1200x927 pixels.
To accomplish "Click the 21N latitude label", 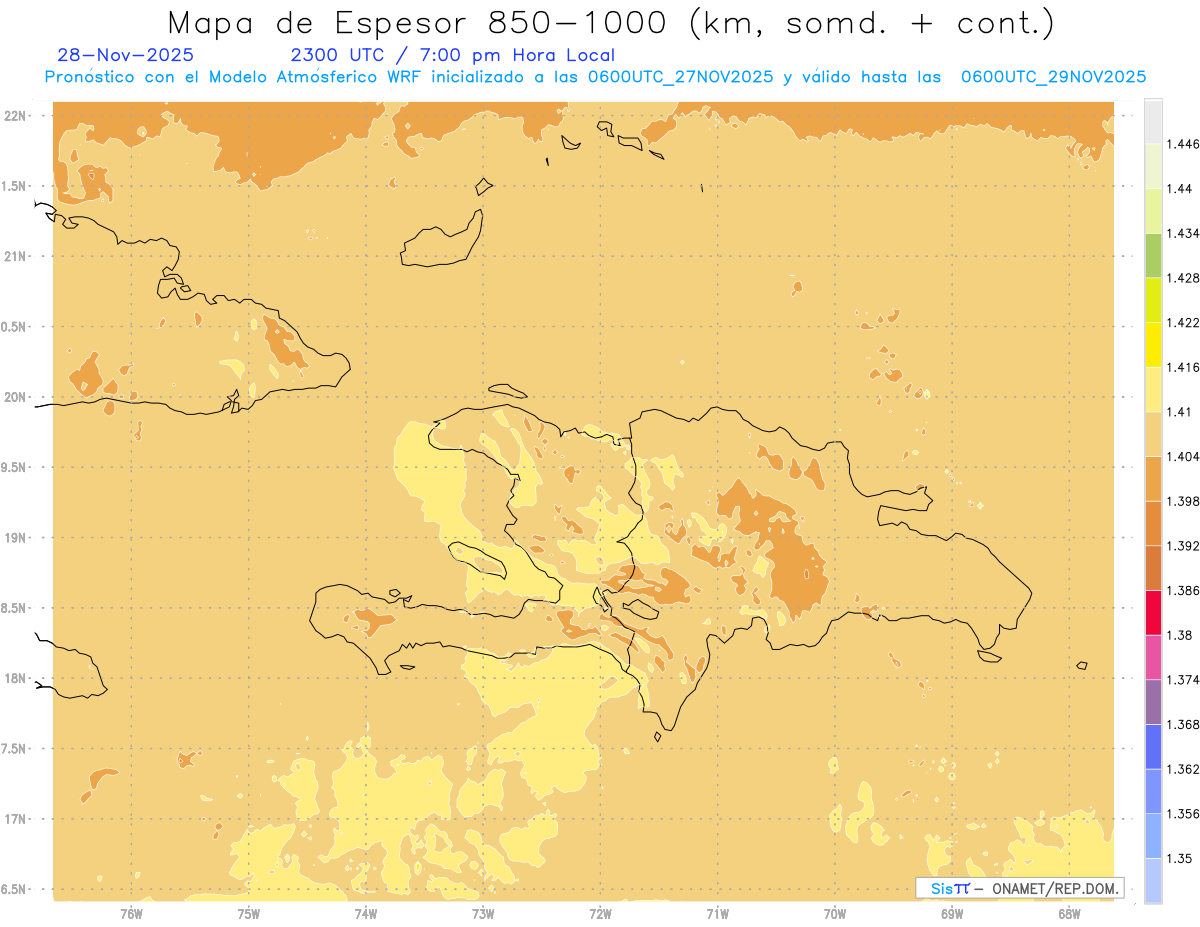I will [x=14, y=256].
